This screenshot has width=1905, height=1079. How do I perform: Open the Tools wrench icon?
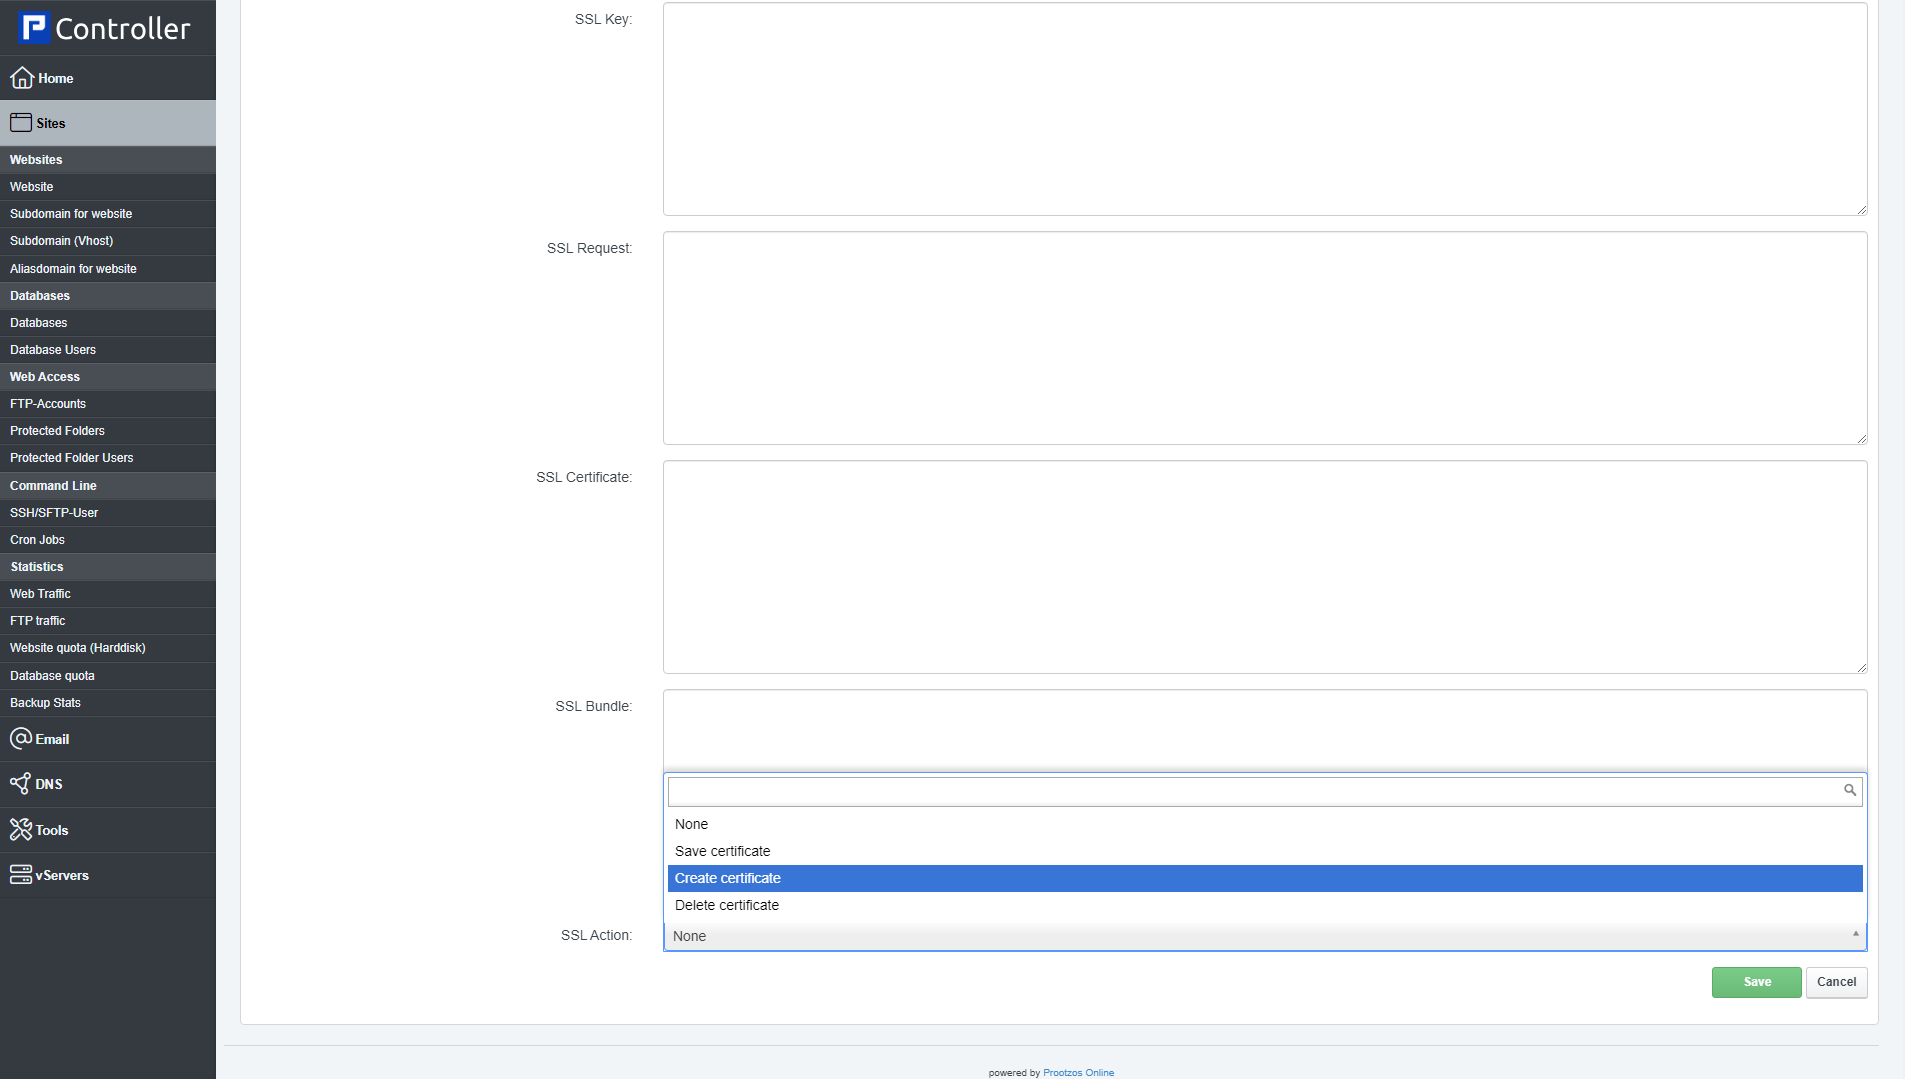[x=21, y=830]
